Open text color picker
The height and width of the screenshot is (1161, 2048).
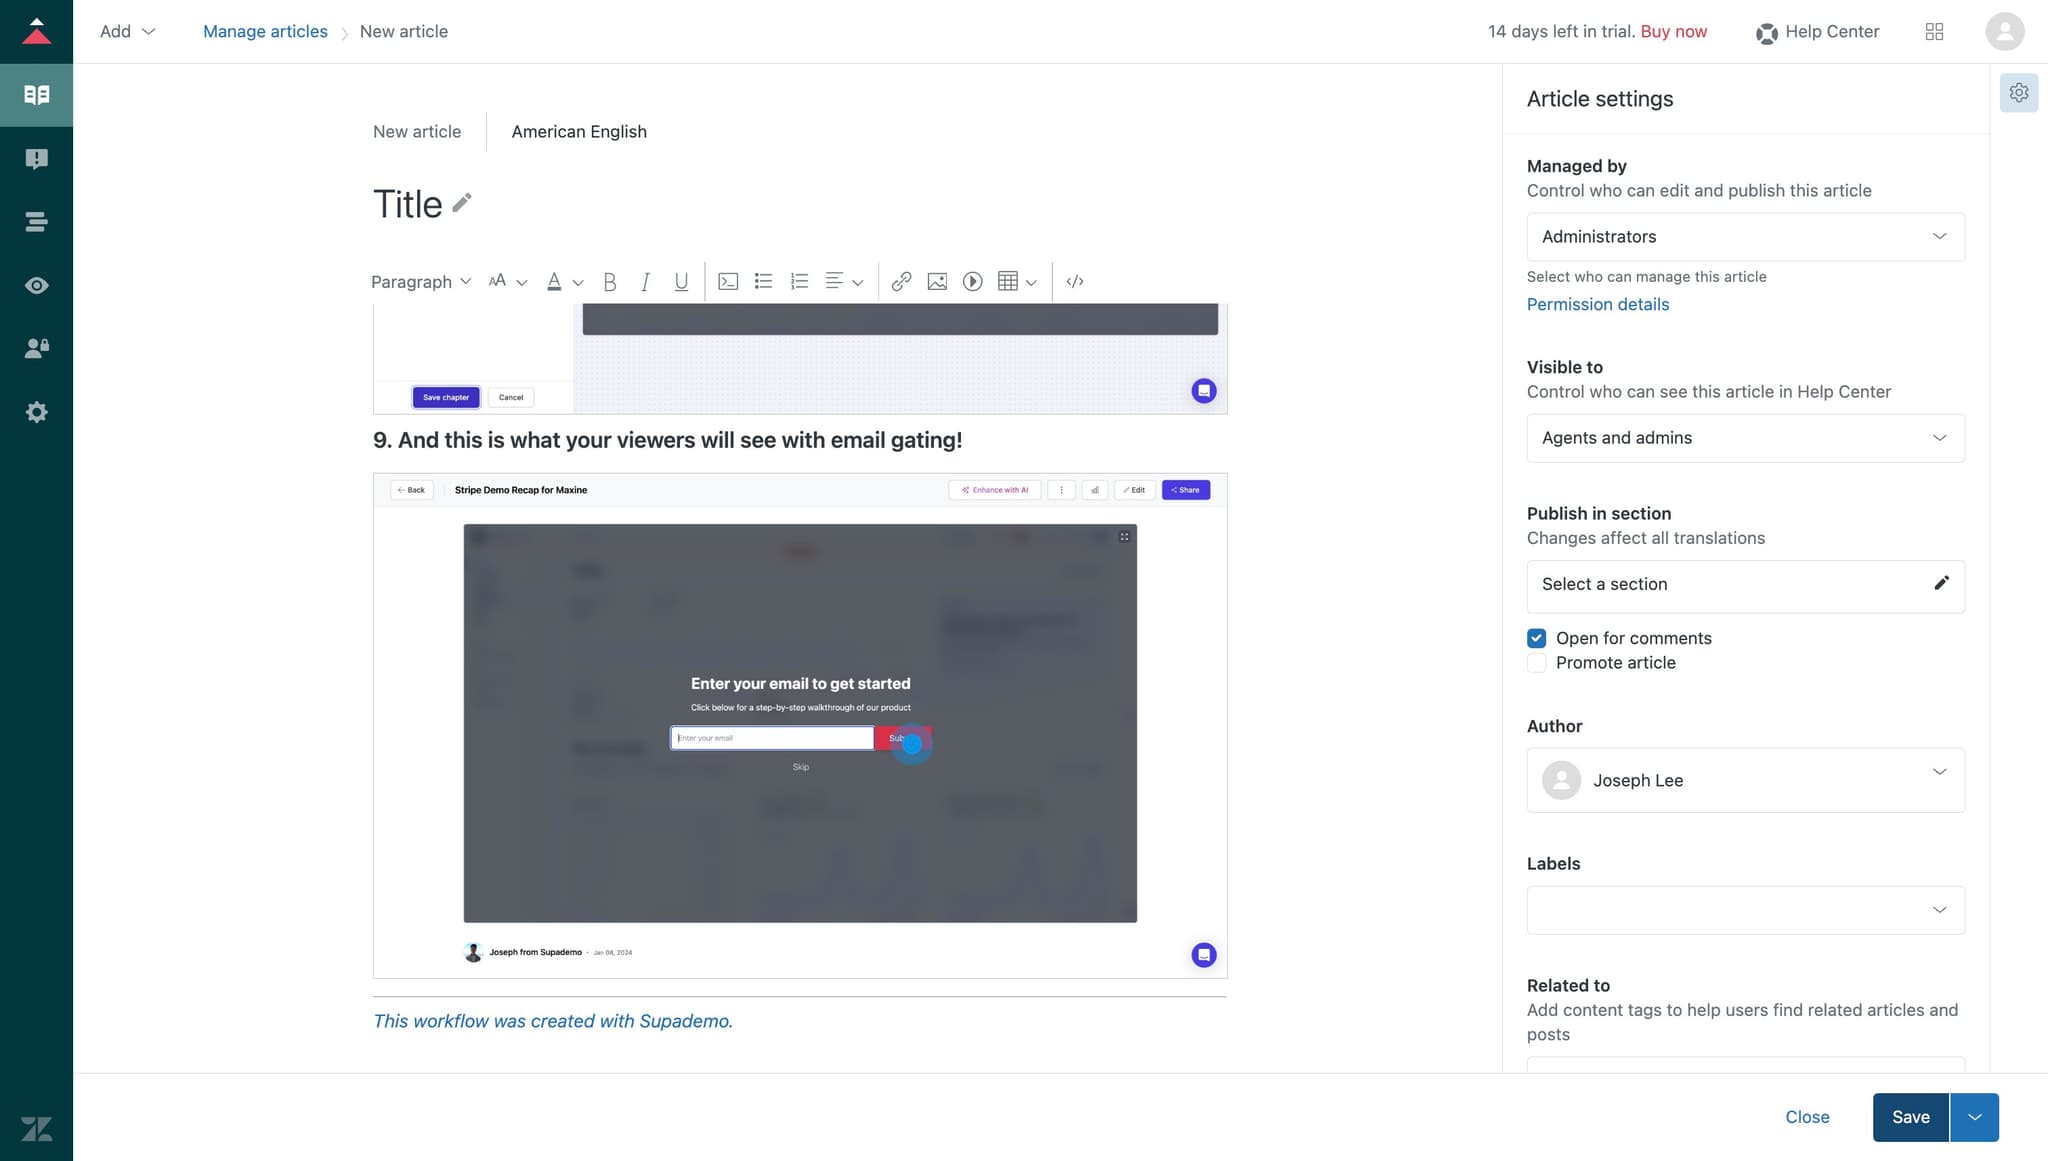(x=555, y=282)
